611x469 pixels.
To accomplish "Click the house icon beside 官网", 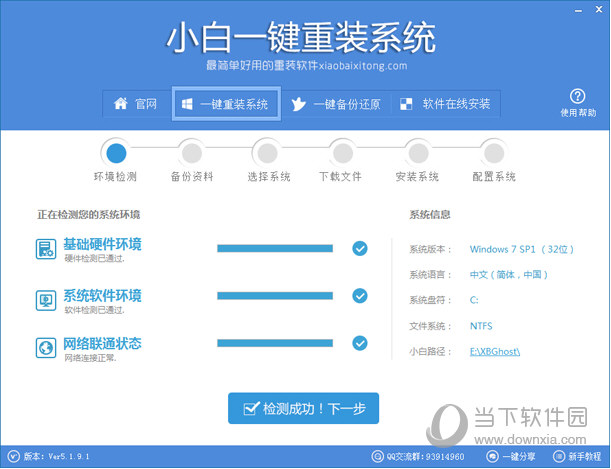I will point(120,104).
